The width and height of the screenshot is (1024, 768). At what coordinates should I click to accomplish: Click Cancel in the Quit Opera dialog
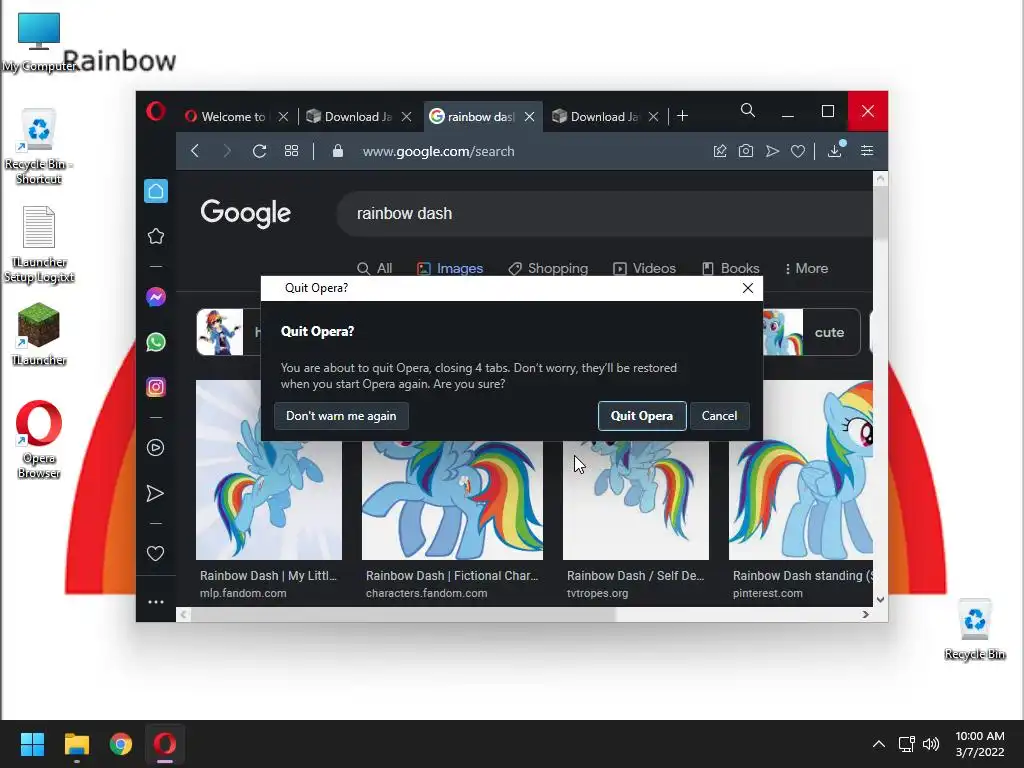click(719, 416)
